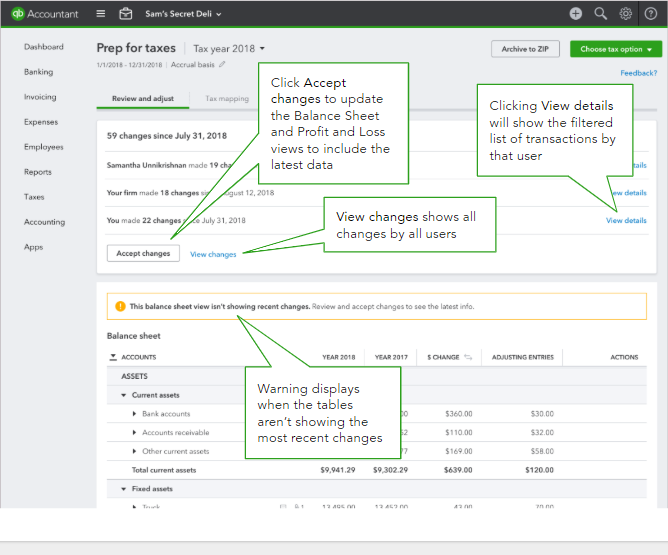Click the ADJUSTING ENTRIES column header
The height and width of the screenshot is (555, 668).
click(x=523, y=357)
